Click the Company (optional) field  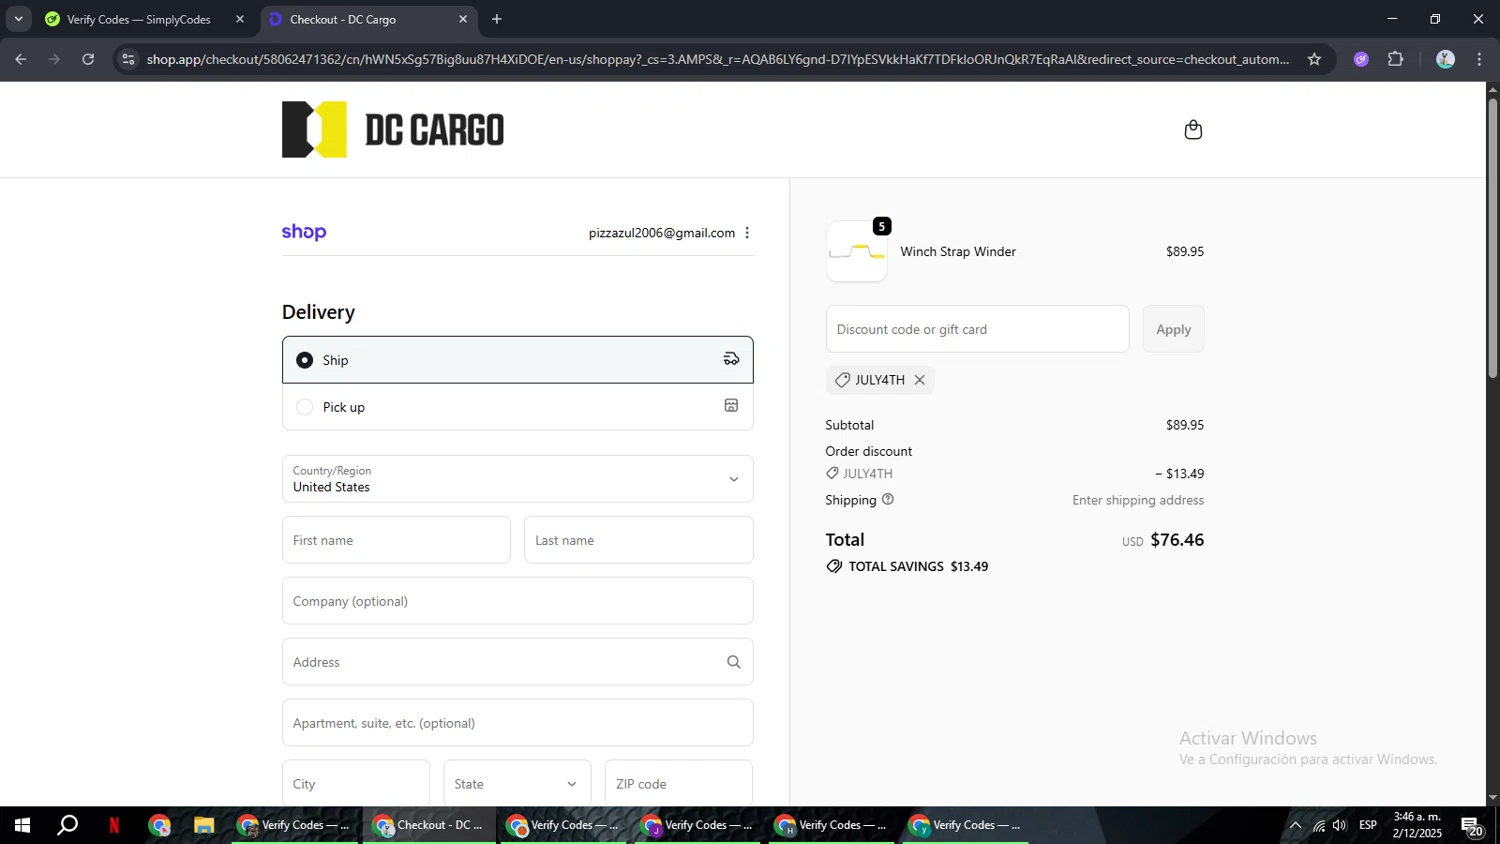(517, 601)
